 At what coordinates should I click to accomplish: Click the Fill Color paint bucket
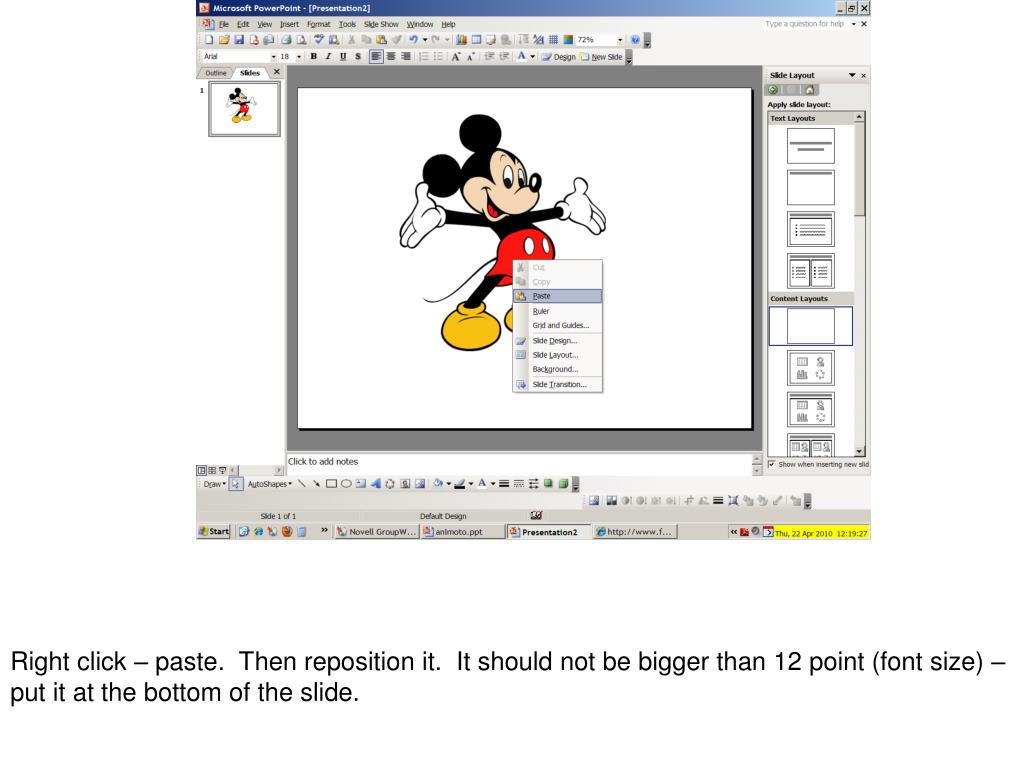437,484
